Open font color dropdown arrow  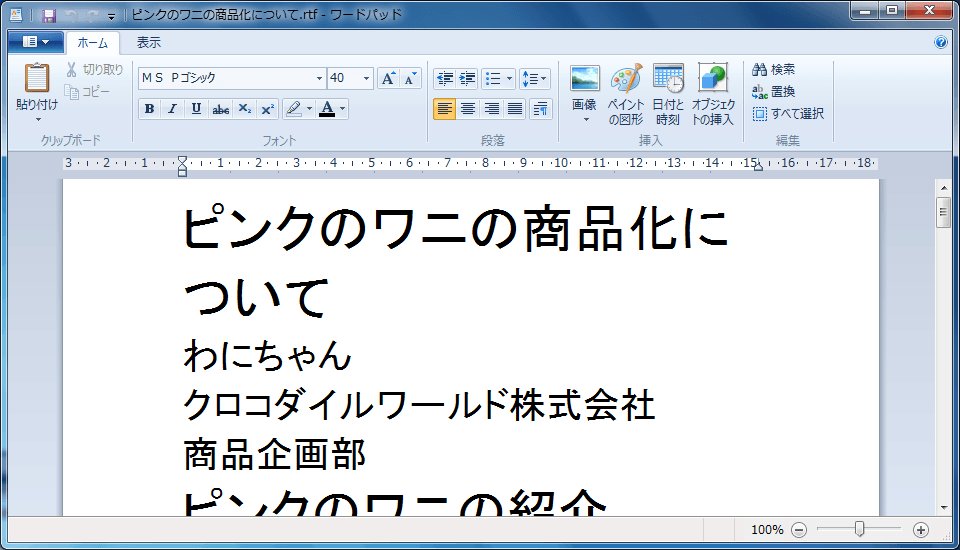tap(342, 109)
